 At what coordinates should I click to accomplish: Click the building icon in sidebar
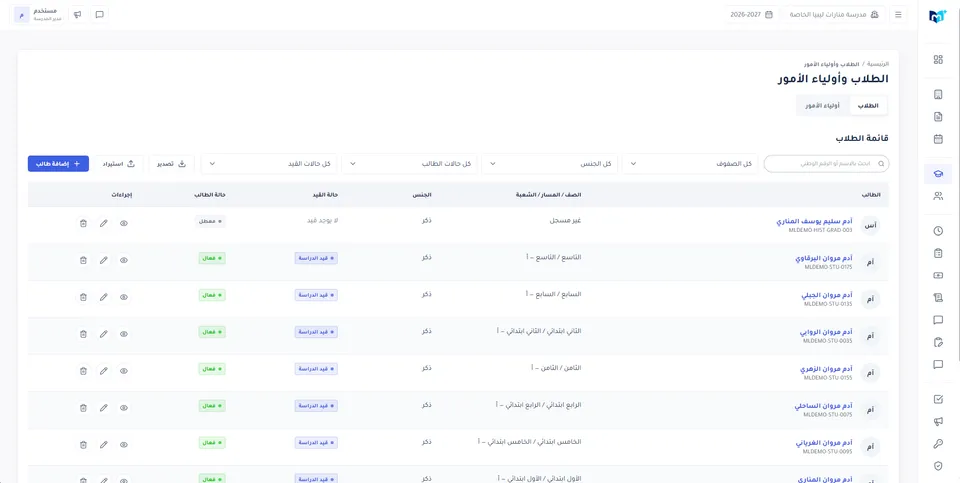click(x=938, y=94)
